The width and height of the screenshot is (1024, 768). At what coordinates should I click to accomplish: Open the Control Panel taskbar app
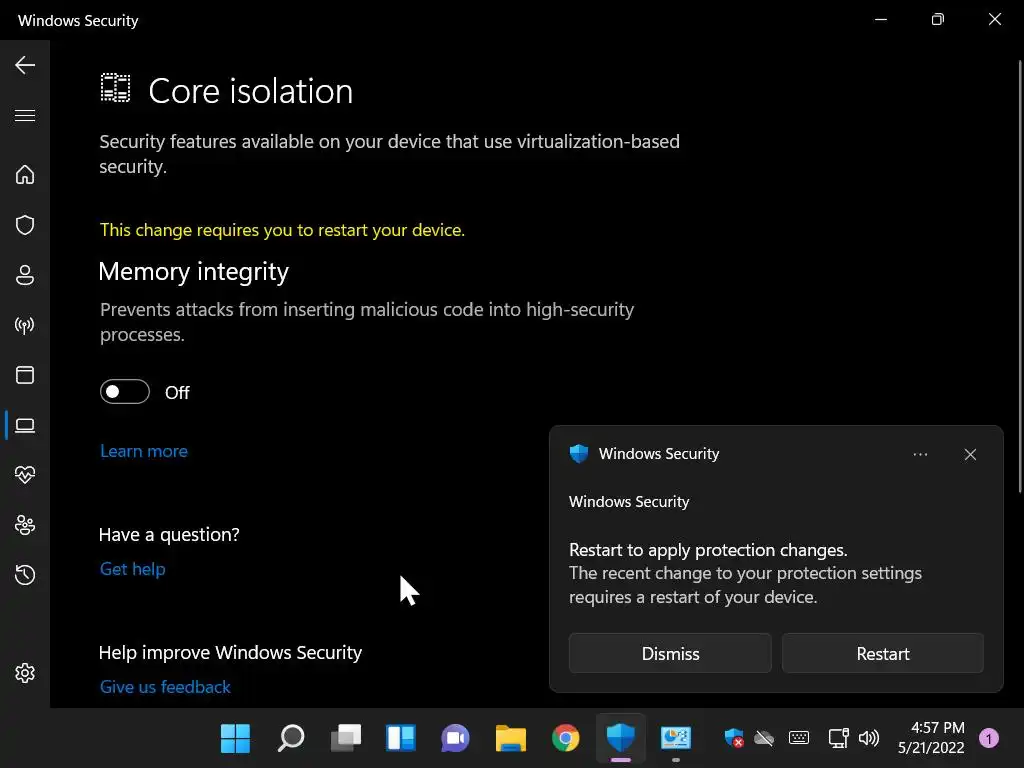click(x=675, y=739)
